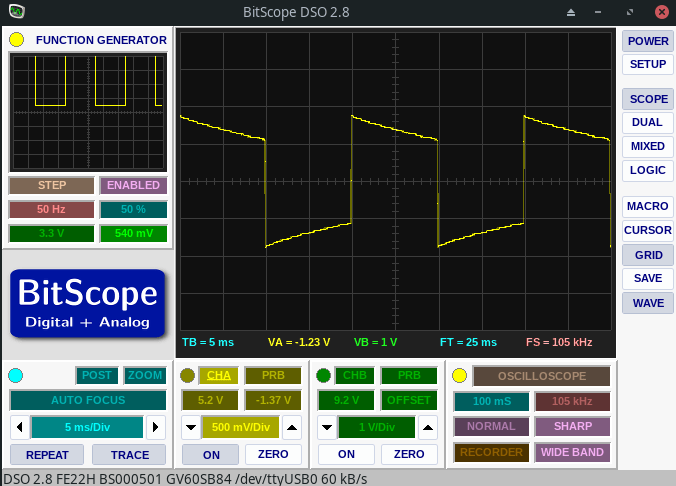Toggle AUTO FOCUS mode
676x486 pixels.
(x=88, y=400)
